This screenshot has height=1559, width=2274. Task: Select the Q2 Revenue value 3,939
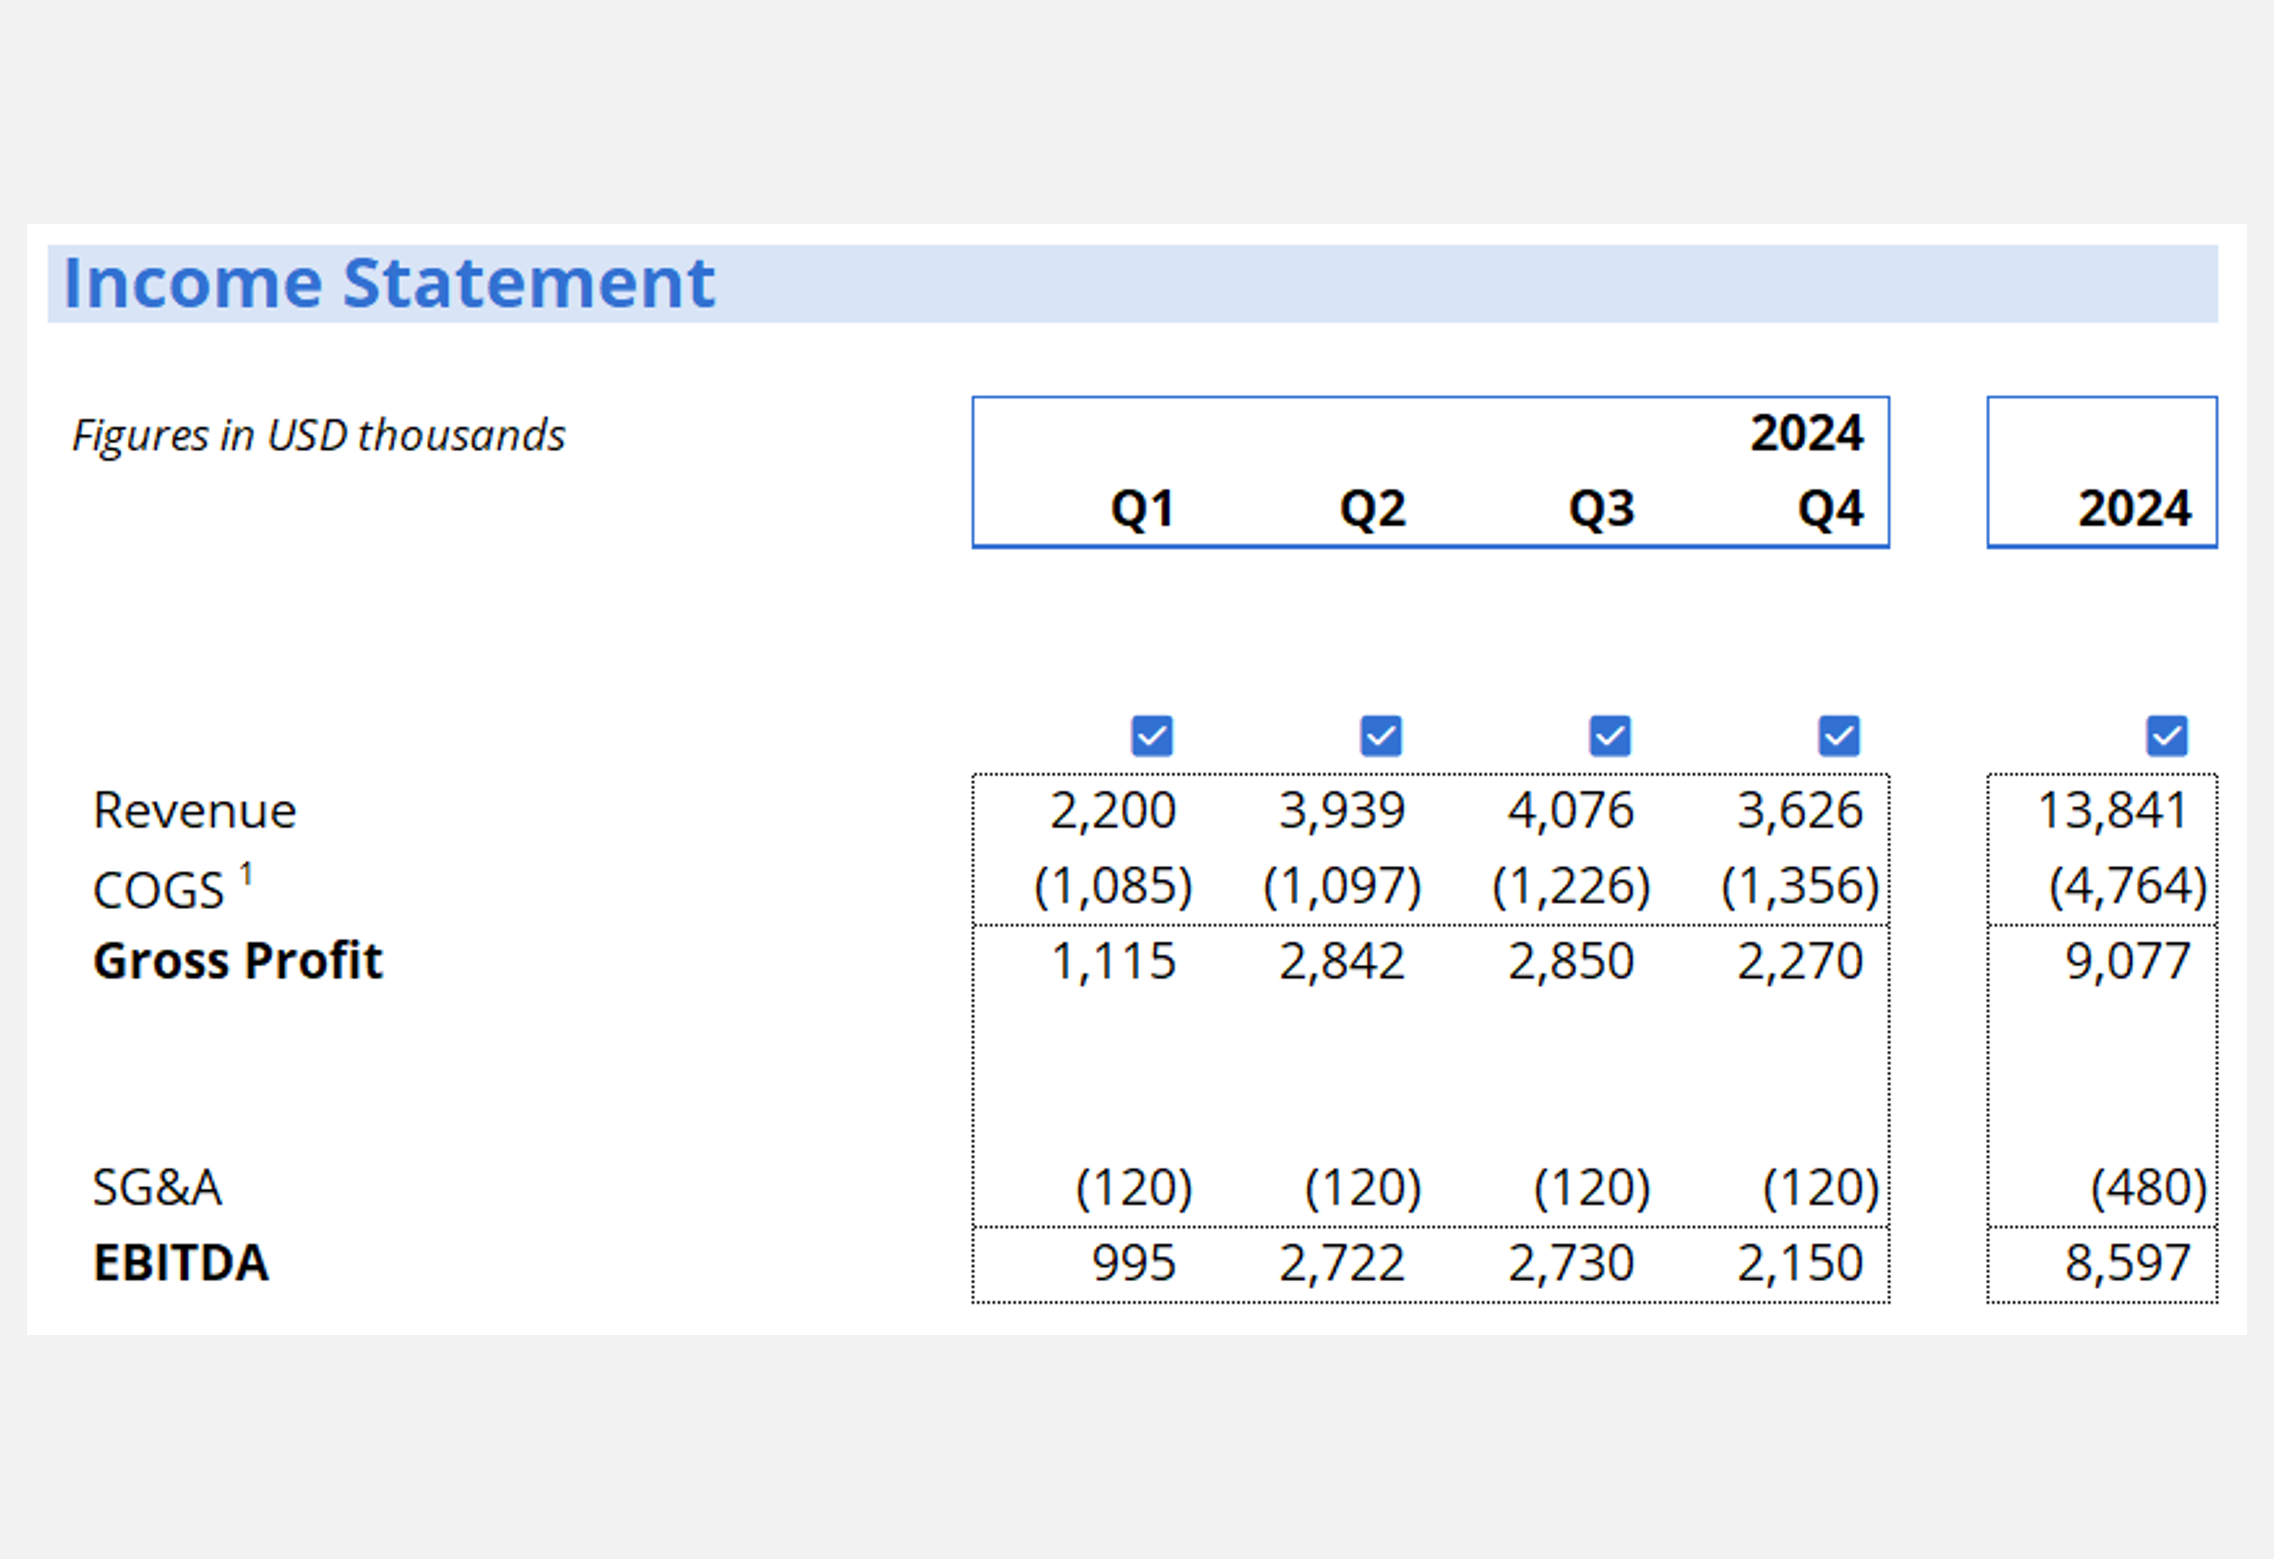pyautogui.click(x=1341, y=810)
